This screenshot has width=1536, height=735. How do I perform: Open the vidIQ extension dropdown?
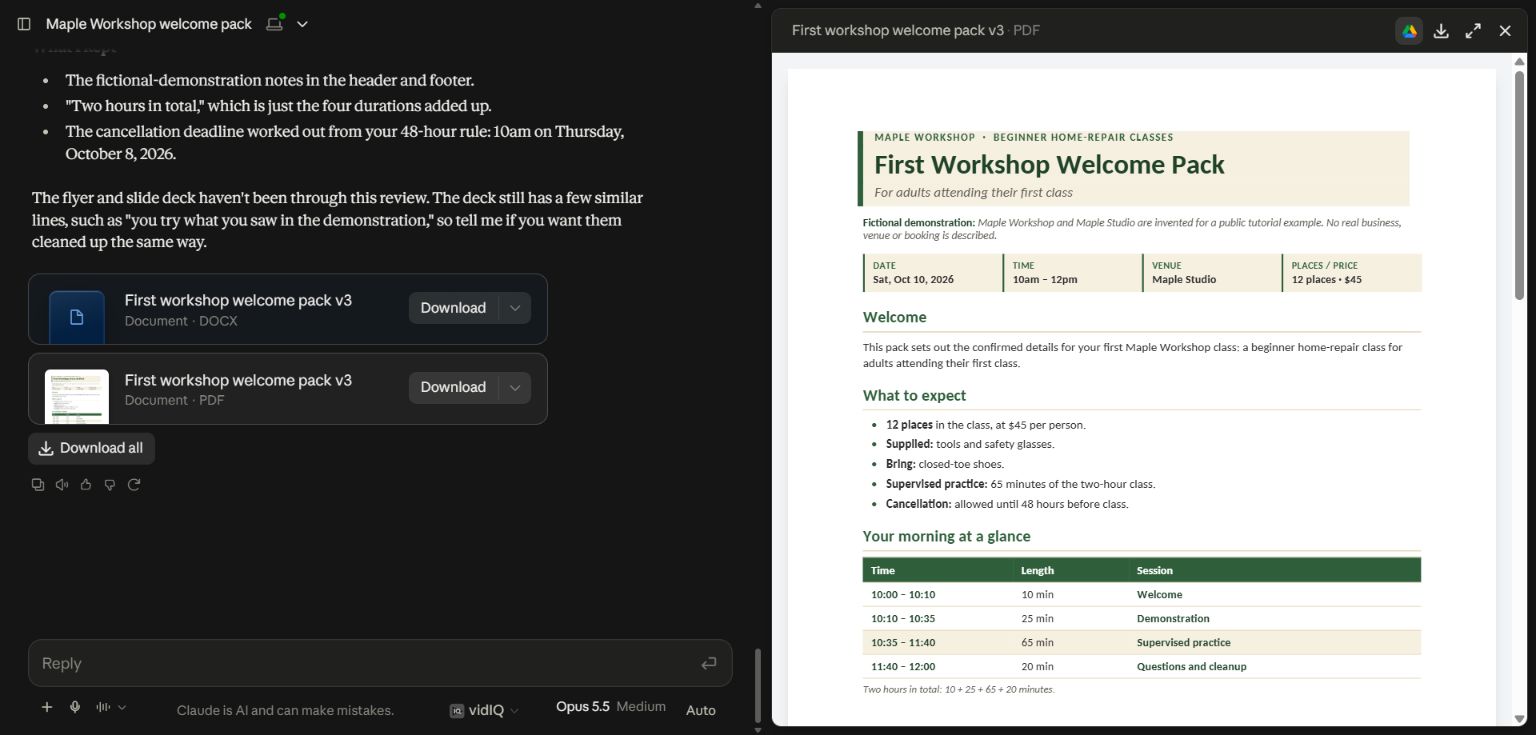tap(485, 710)
